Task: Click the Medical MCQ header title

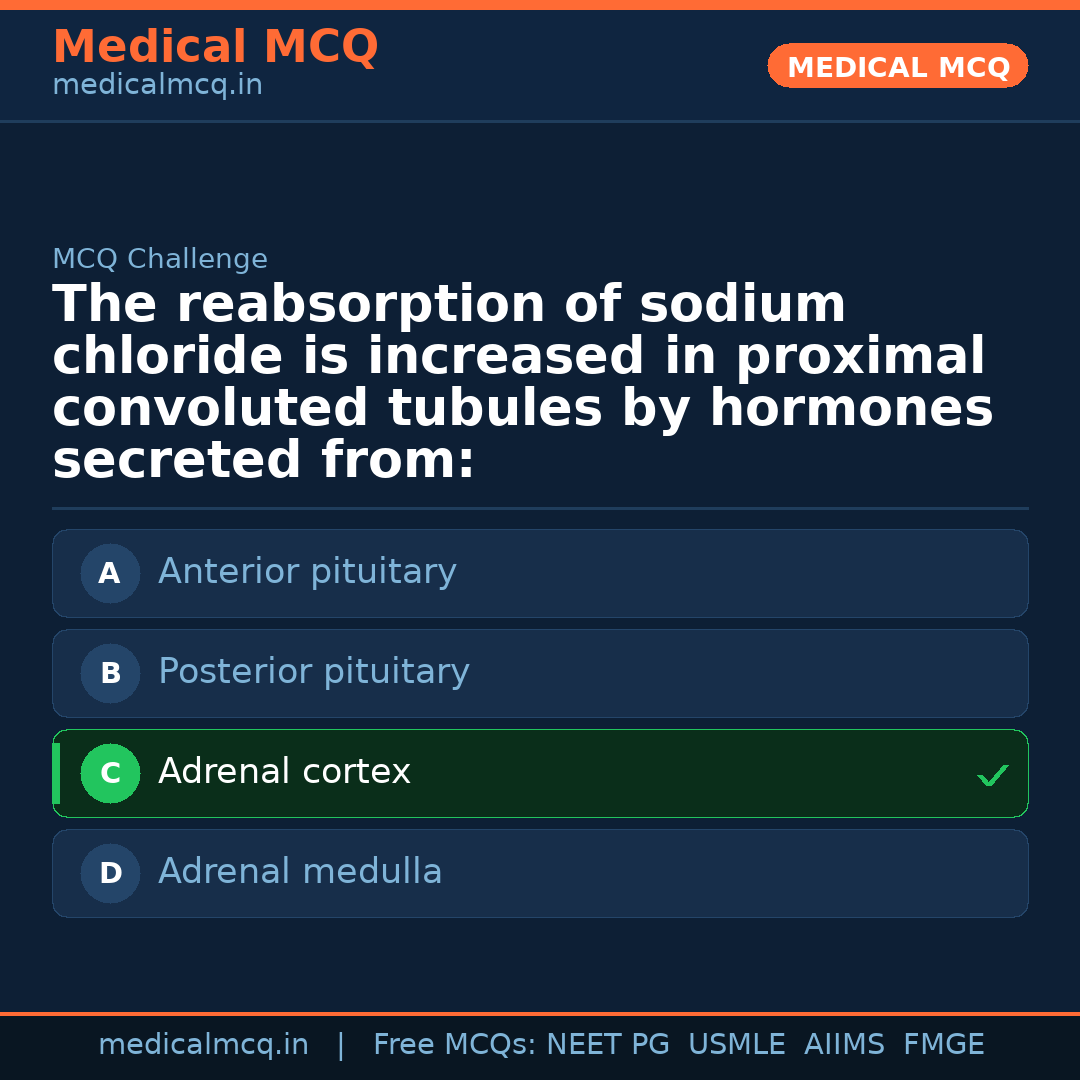Action: point(215,47)
